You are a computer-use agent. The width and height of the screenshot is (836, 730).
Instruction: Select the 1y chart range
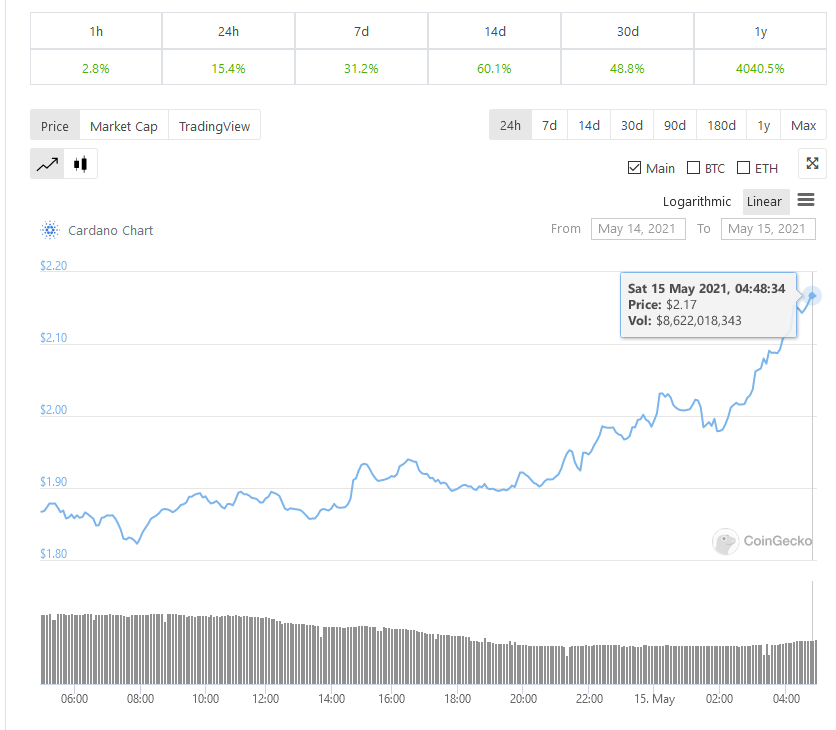coord(763,125)
